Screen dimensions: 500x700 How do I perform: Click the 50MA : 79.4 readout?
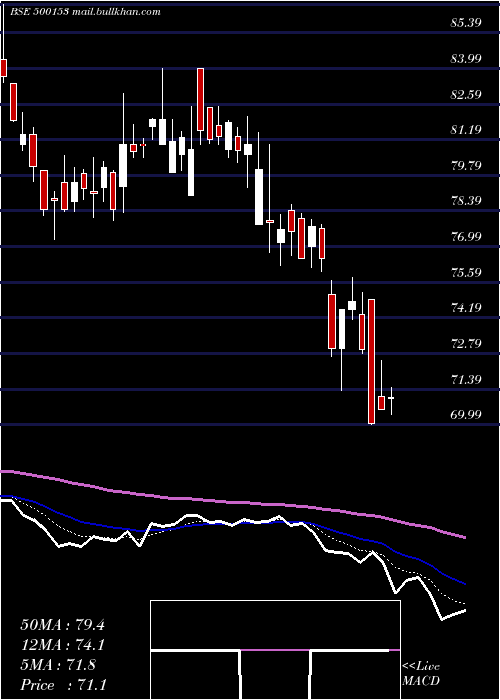[x=62, y=625]
